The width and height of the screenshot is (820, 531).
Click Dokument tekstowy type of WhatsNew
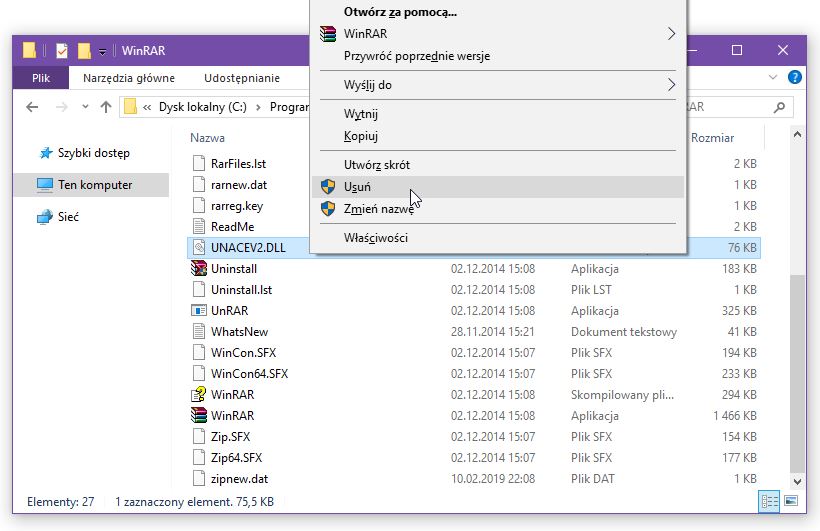pos(624,332)
